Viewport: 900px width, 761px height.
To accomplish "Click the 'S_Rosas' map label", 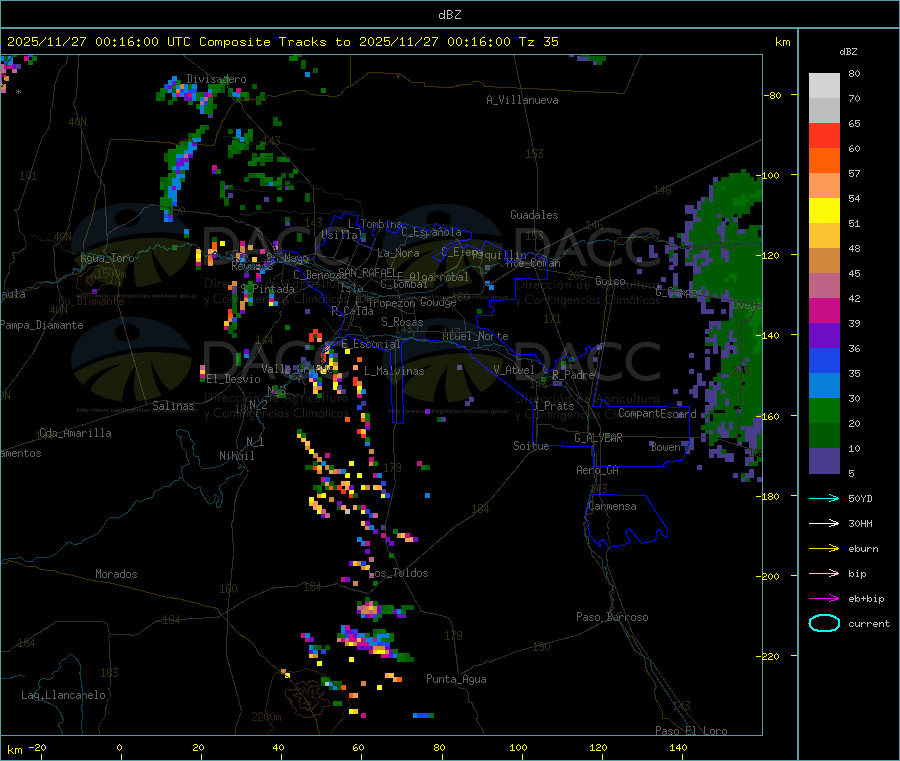I will coord(402,322).
